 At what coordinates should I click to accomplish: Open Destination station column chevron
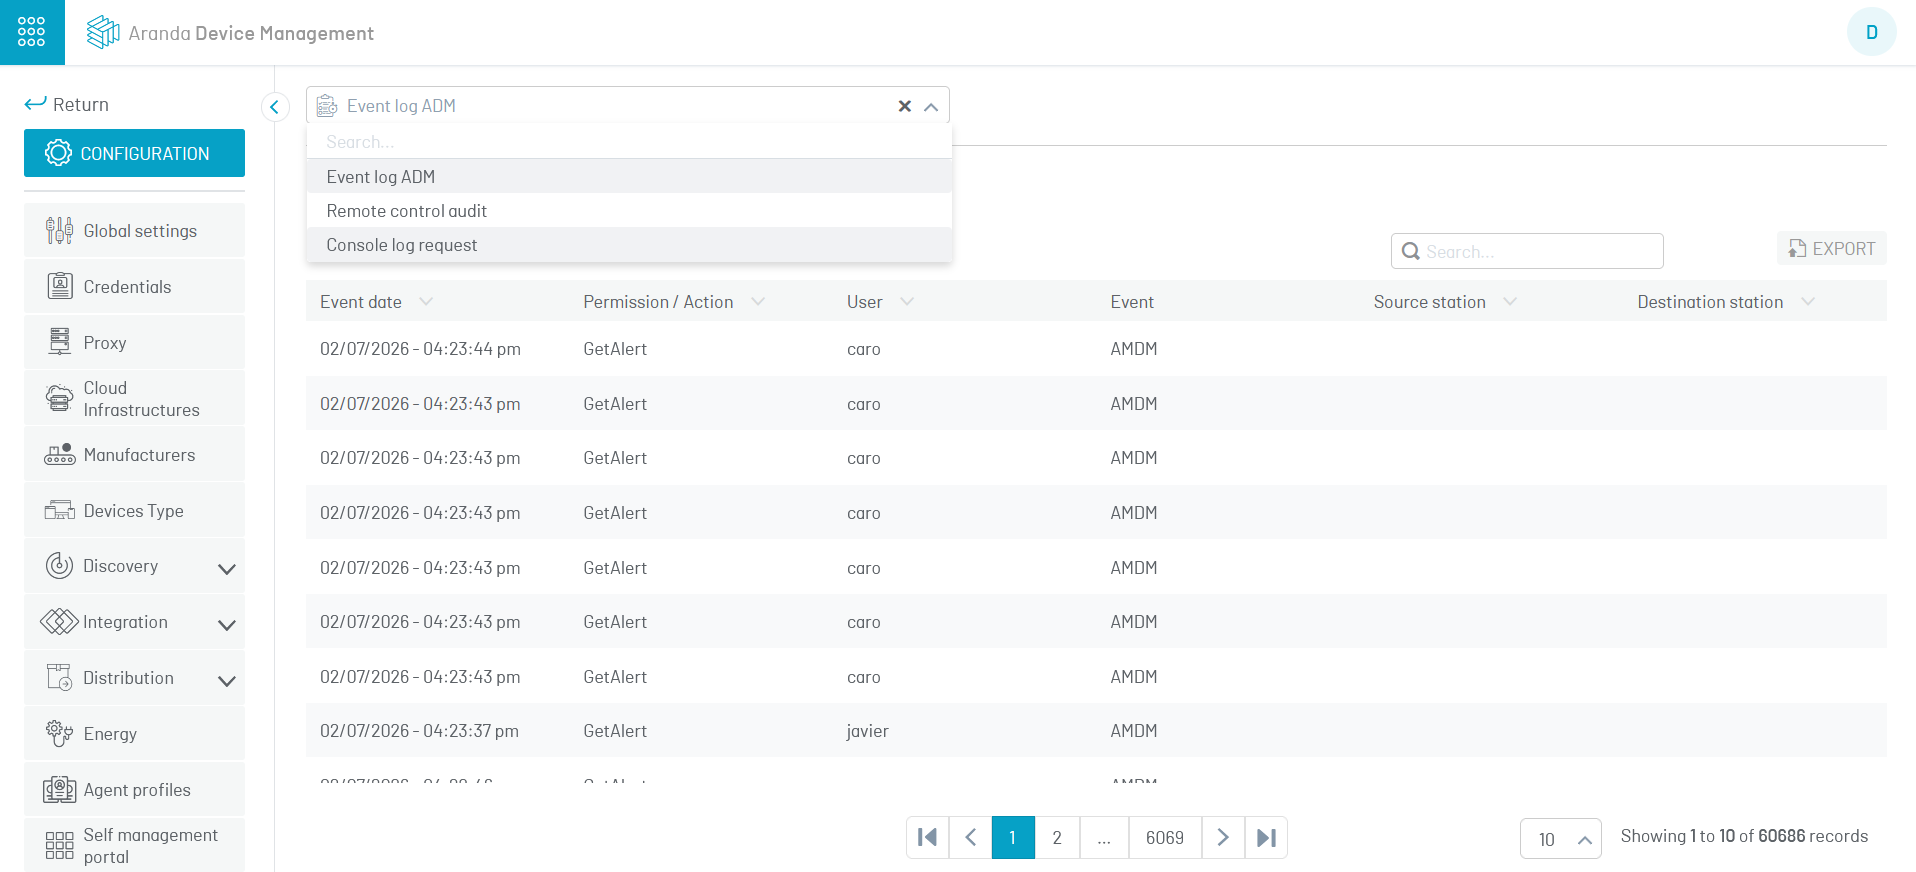(1808, 302)
